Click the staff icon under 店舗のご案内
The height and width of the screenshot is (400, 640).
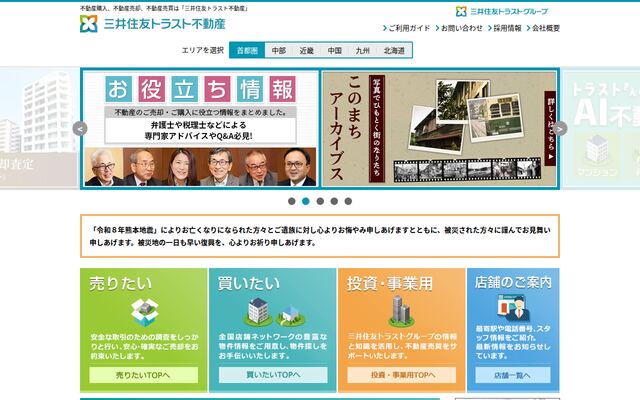click(513, 308)
